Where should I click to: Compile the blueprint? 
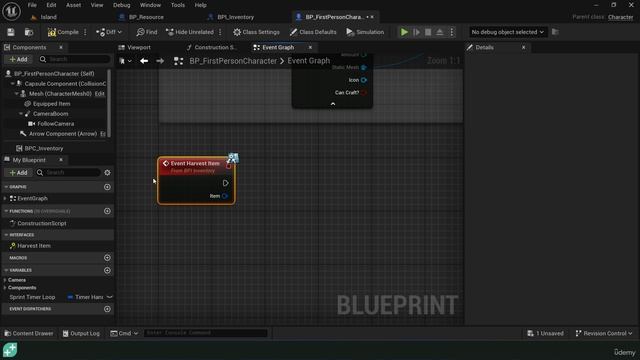coord(63,32)
